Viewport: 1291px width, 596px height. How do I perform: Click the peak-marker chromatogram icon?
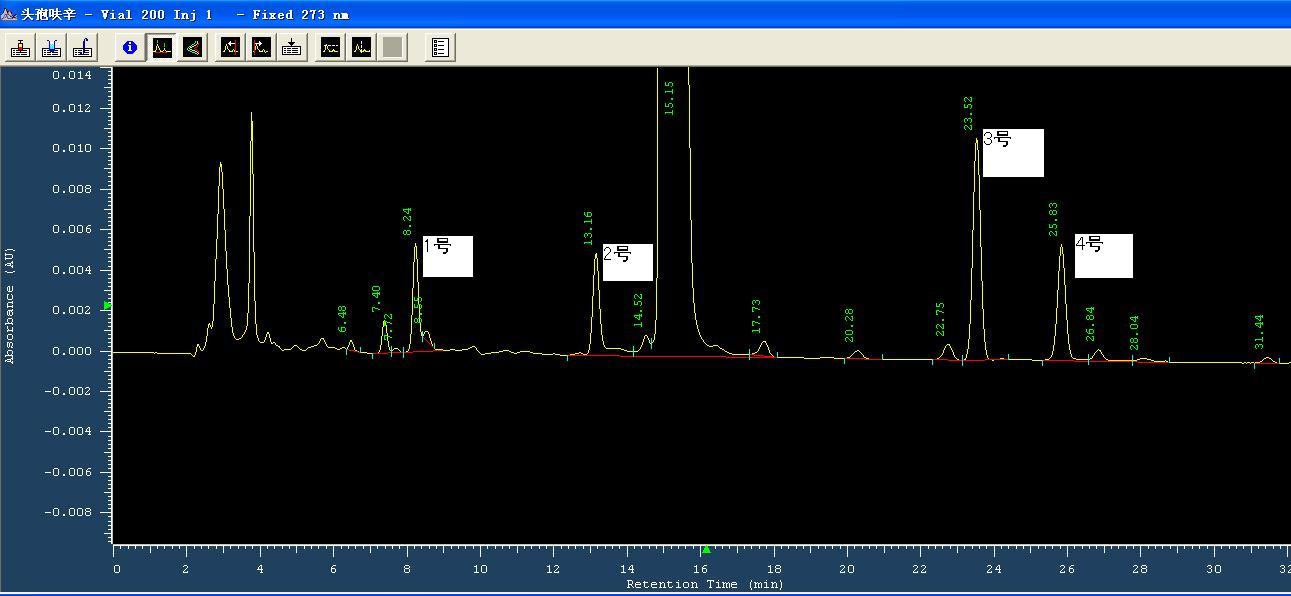coord(361,47)
